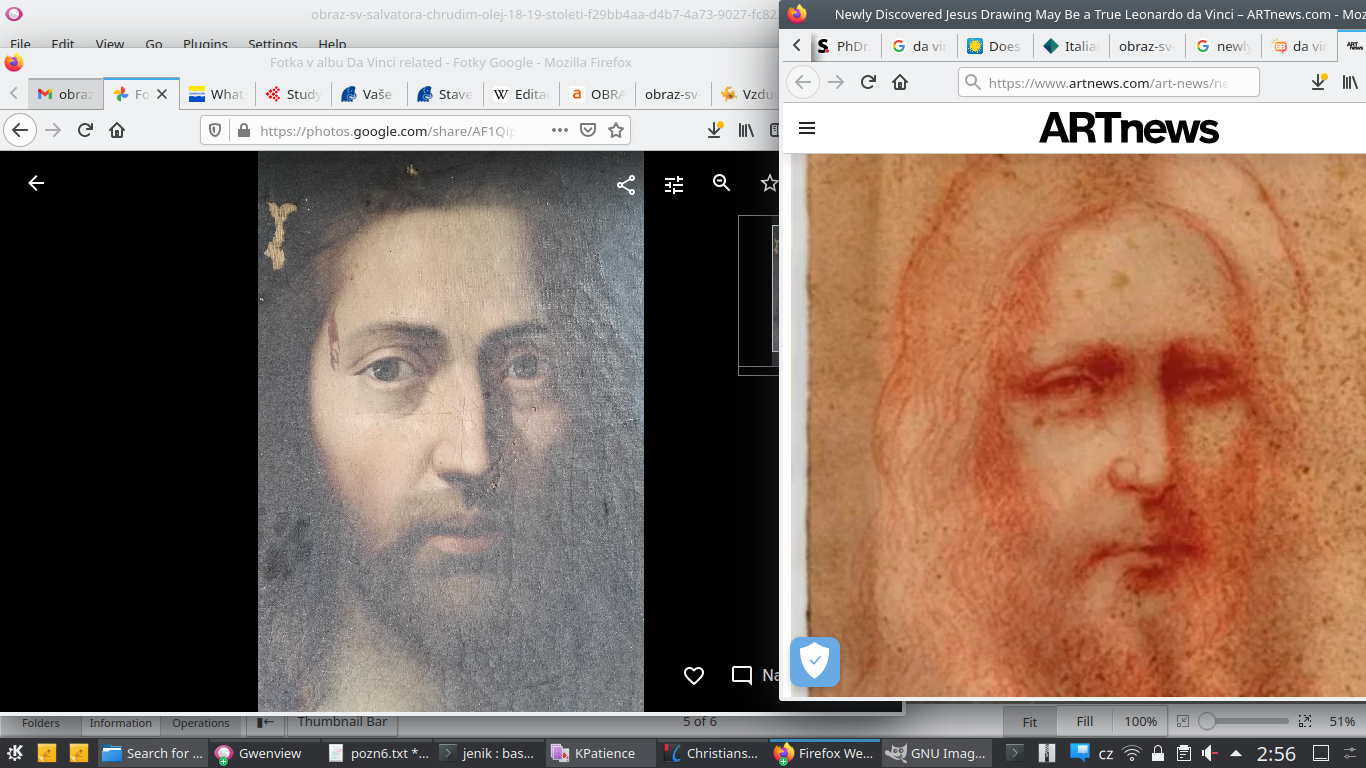Open downloads in ARTnews Firefox window
1366x768 pixels.
1319,82
